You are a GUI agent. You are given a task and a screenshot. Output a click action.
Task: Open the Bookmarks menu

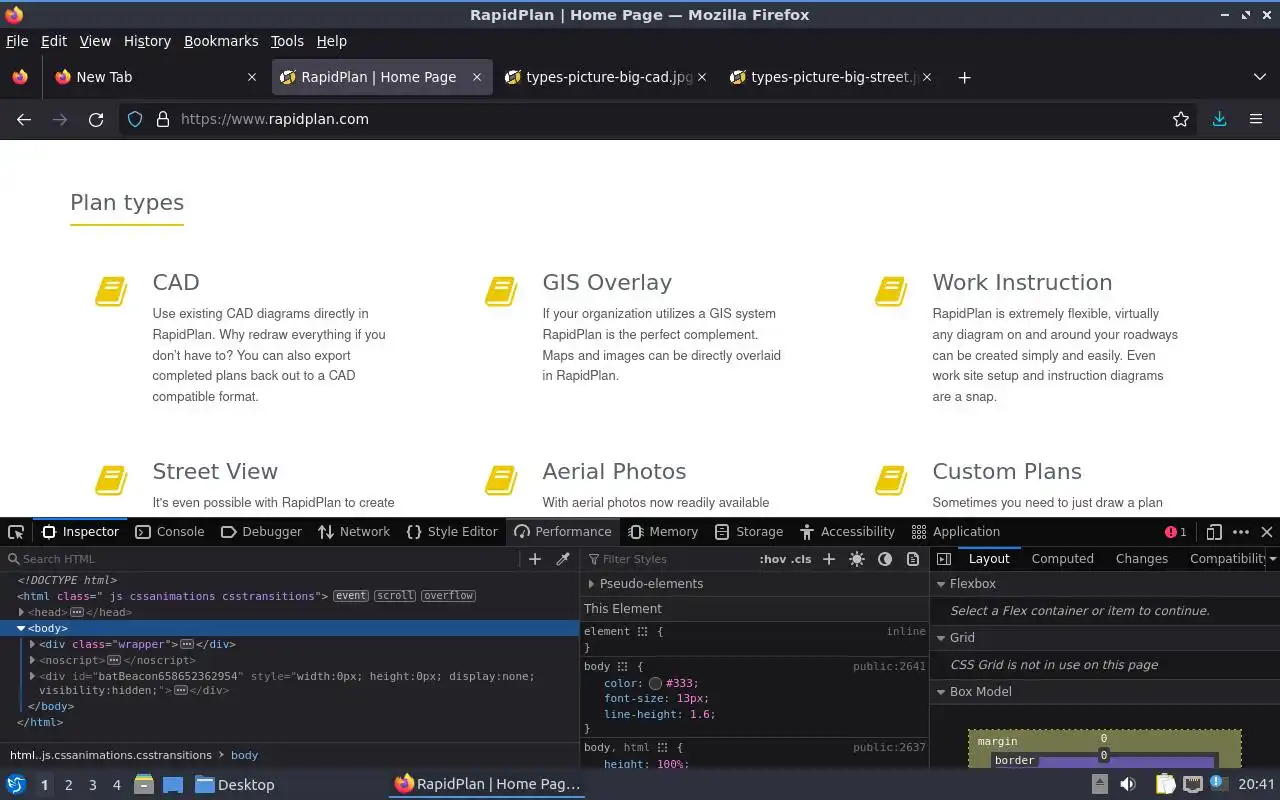point(221,41)
